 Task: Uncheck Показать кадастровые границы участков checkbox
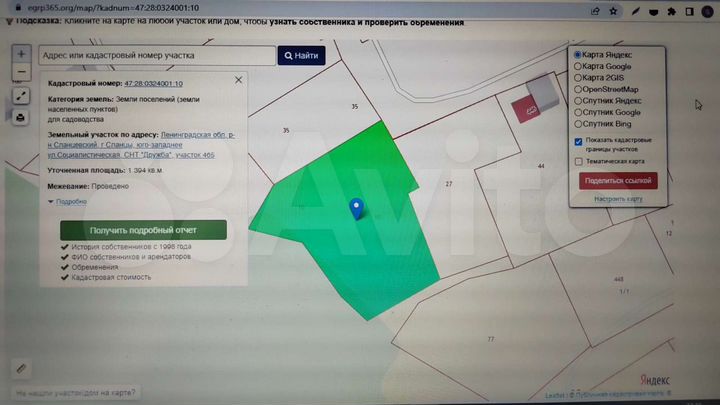(578, 142)
